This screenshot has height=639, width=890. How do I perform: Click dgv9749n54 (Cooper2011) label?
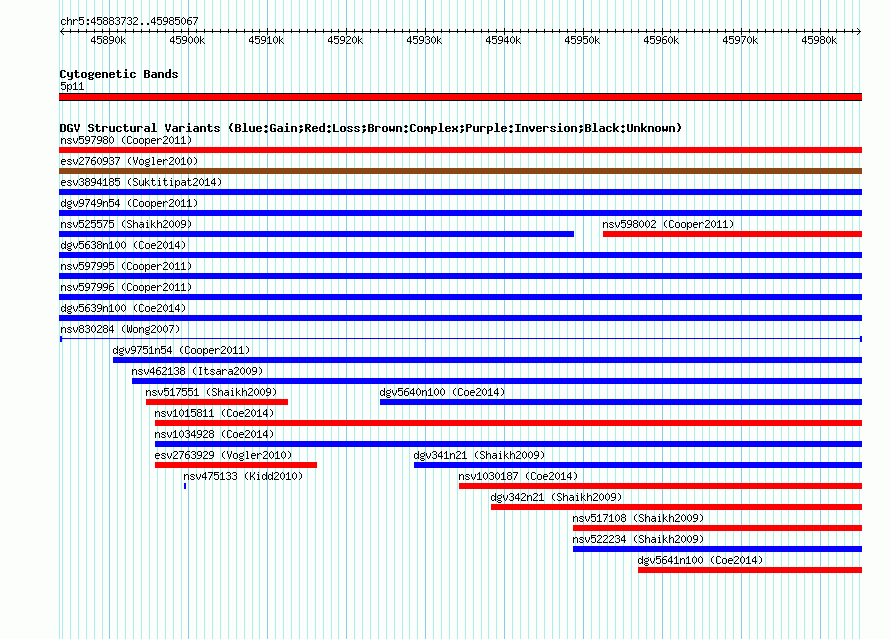(129, 203)
